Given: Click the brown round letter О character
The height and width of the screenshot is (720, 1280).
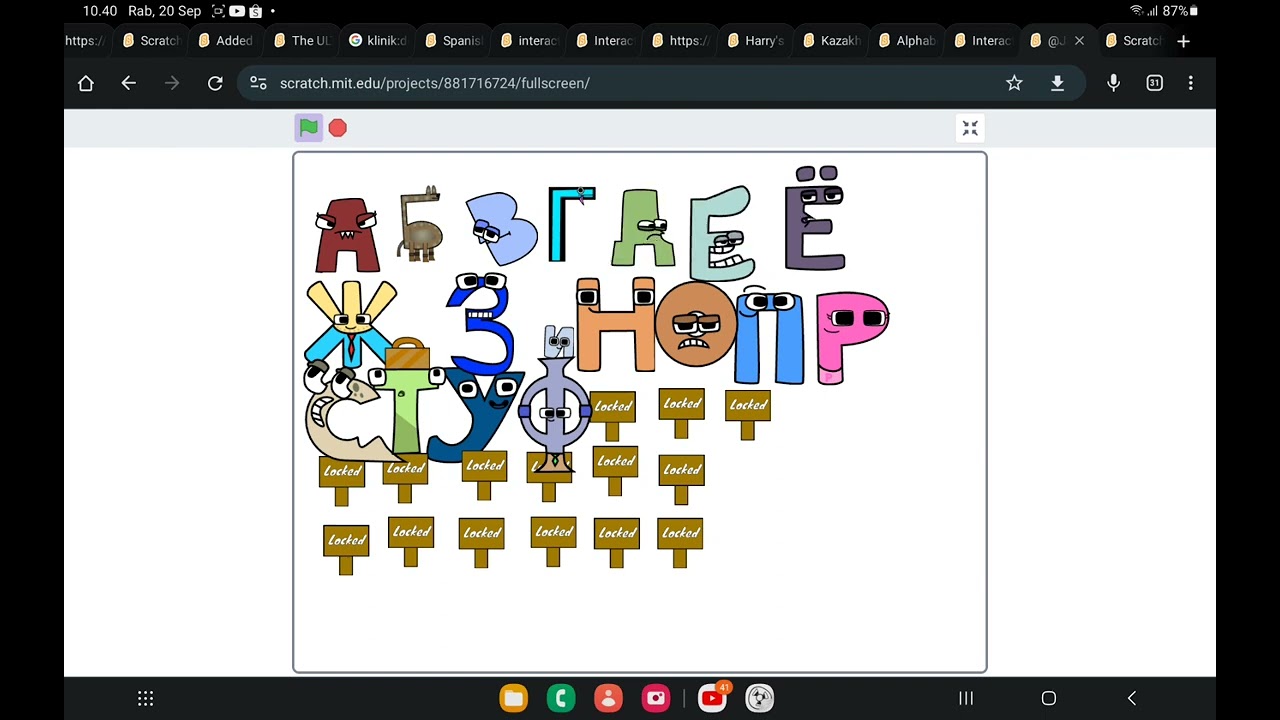Looking at the screenshot, I should [x=696, y=324].
